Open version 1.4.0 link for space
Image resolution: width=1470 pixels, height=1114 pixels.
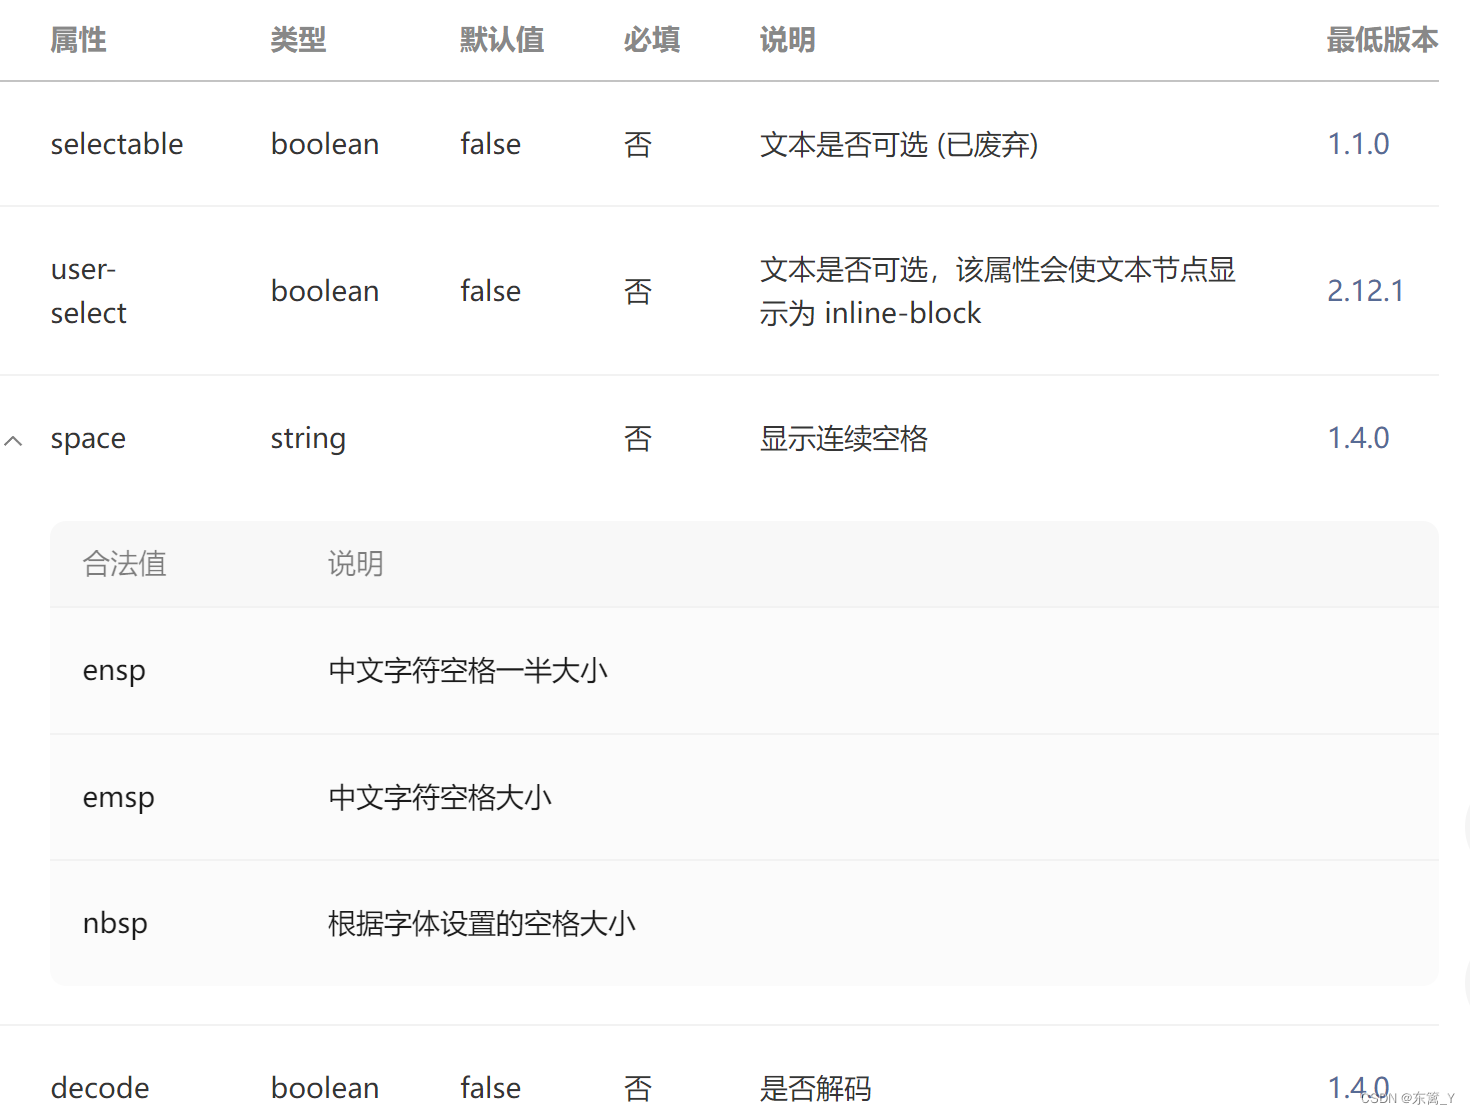click(x=1358, y=438)
